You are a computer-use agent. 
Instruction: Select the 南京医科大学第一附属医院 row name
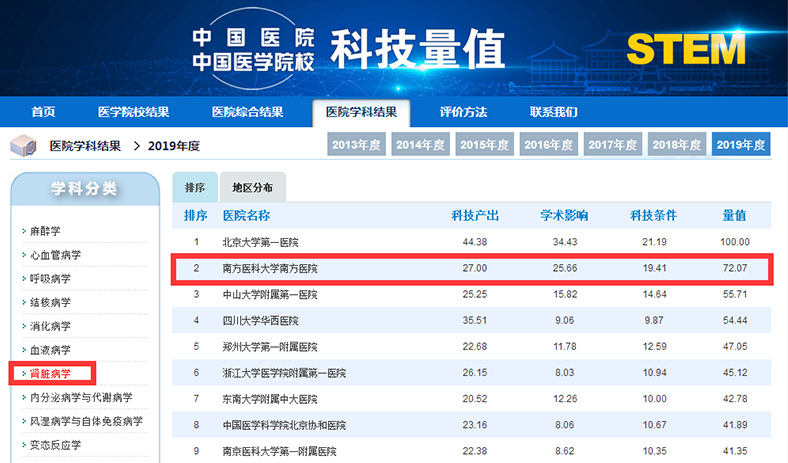tap(279, 451)
